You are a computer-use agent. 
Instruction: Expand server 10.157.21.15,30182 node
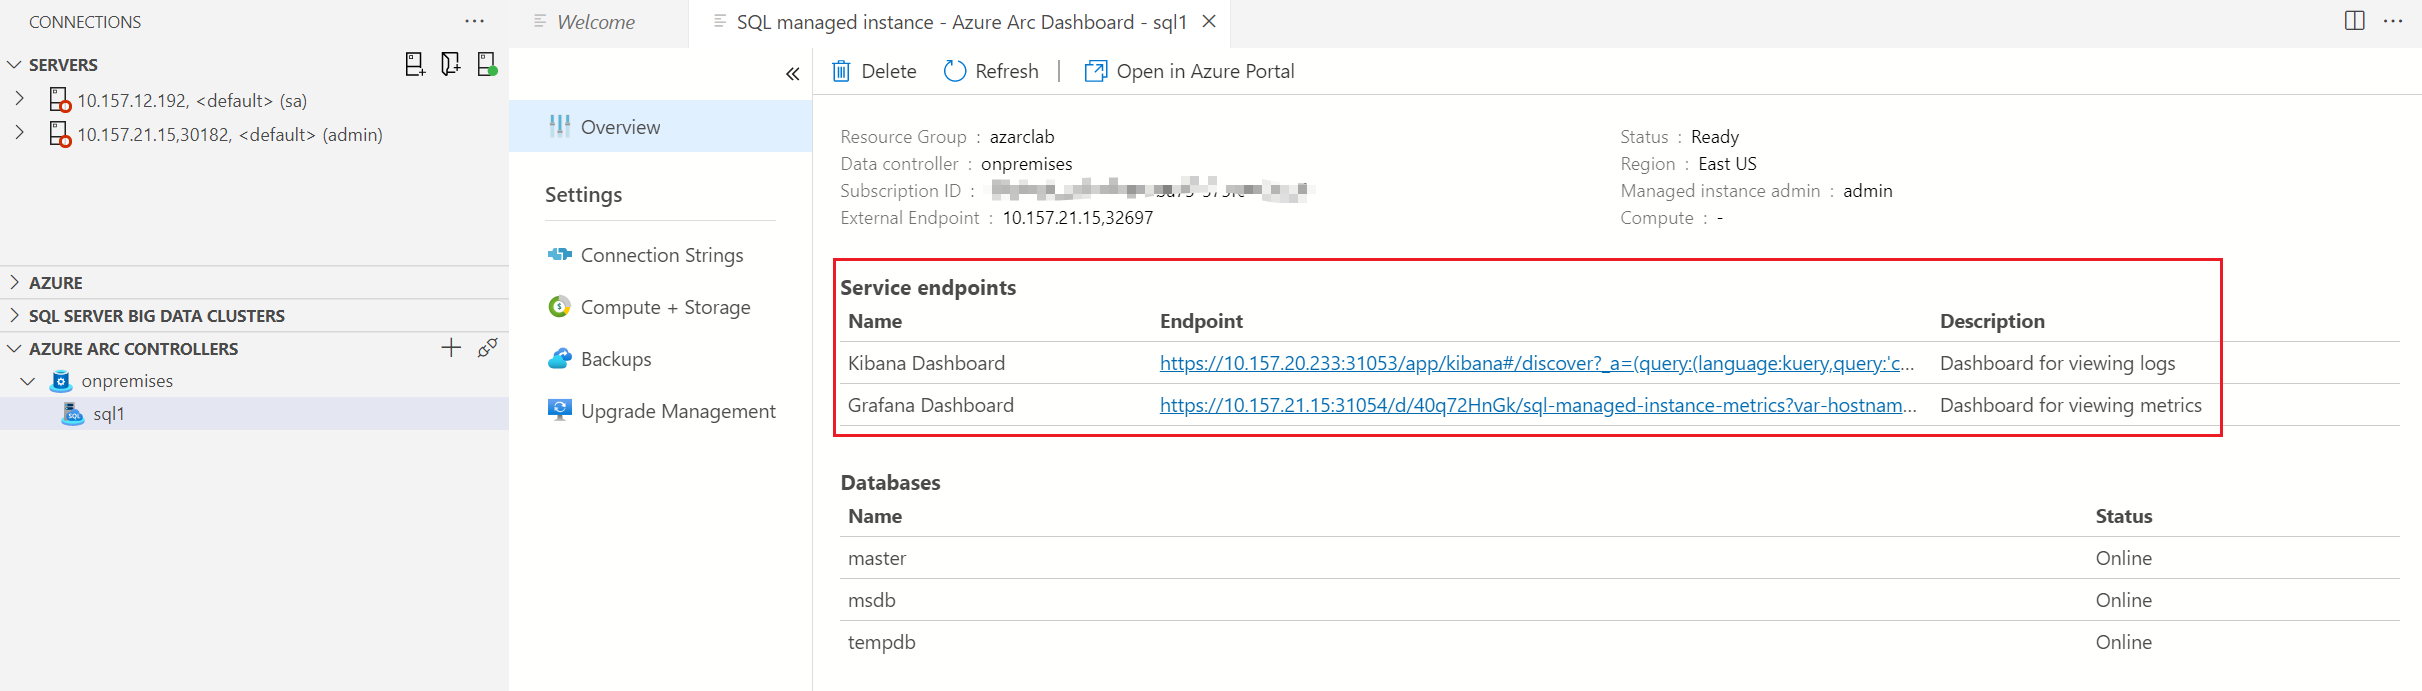pos(19,133)
